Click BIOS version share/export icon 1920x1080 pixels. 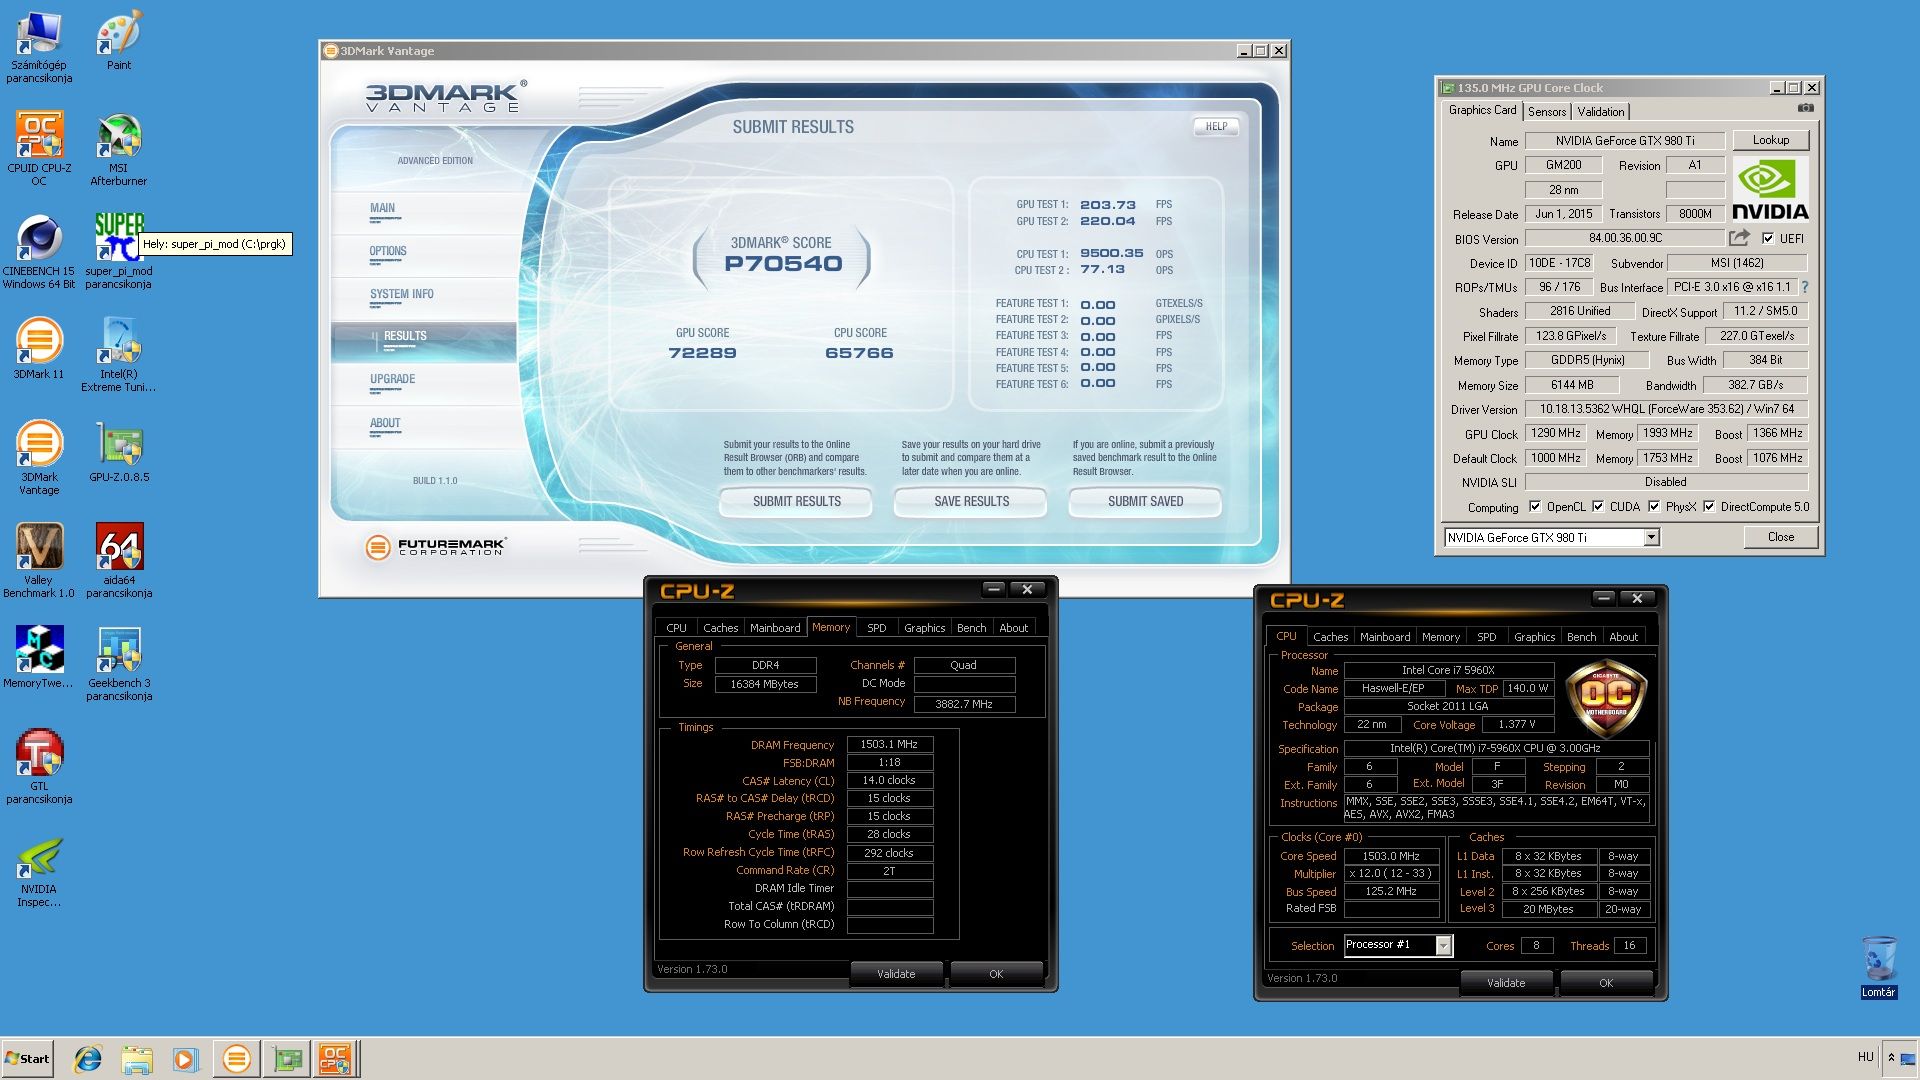click(1739, 238)
